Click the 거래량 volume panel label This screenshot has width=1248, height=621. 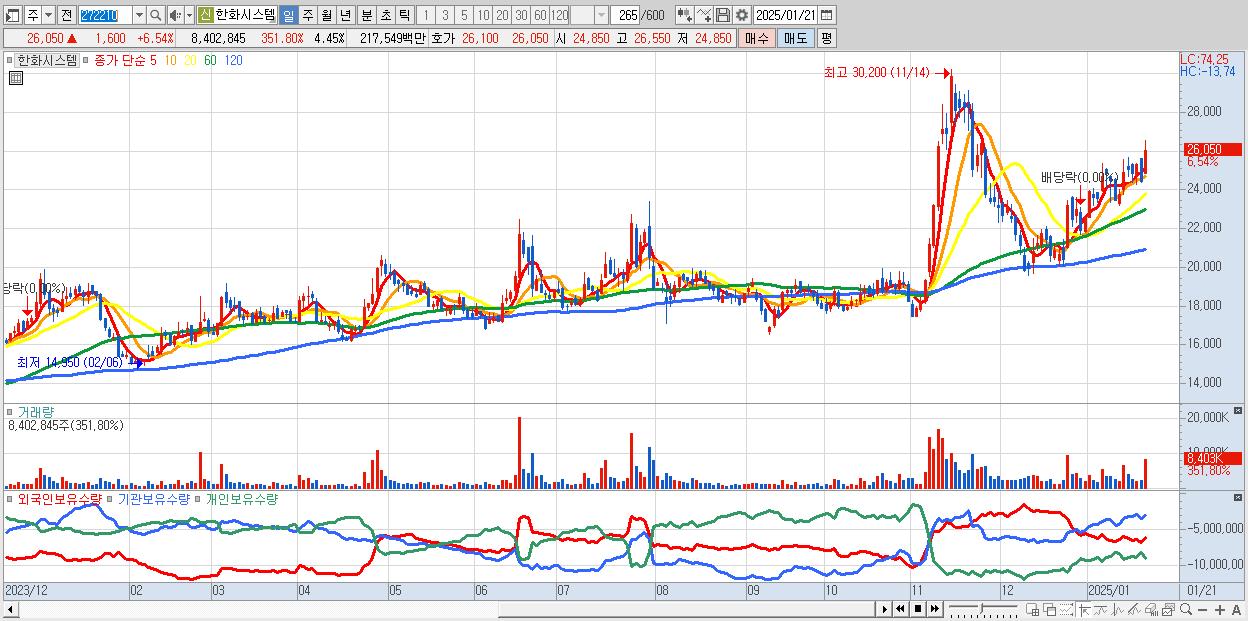[x=36, y=411]
